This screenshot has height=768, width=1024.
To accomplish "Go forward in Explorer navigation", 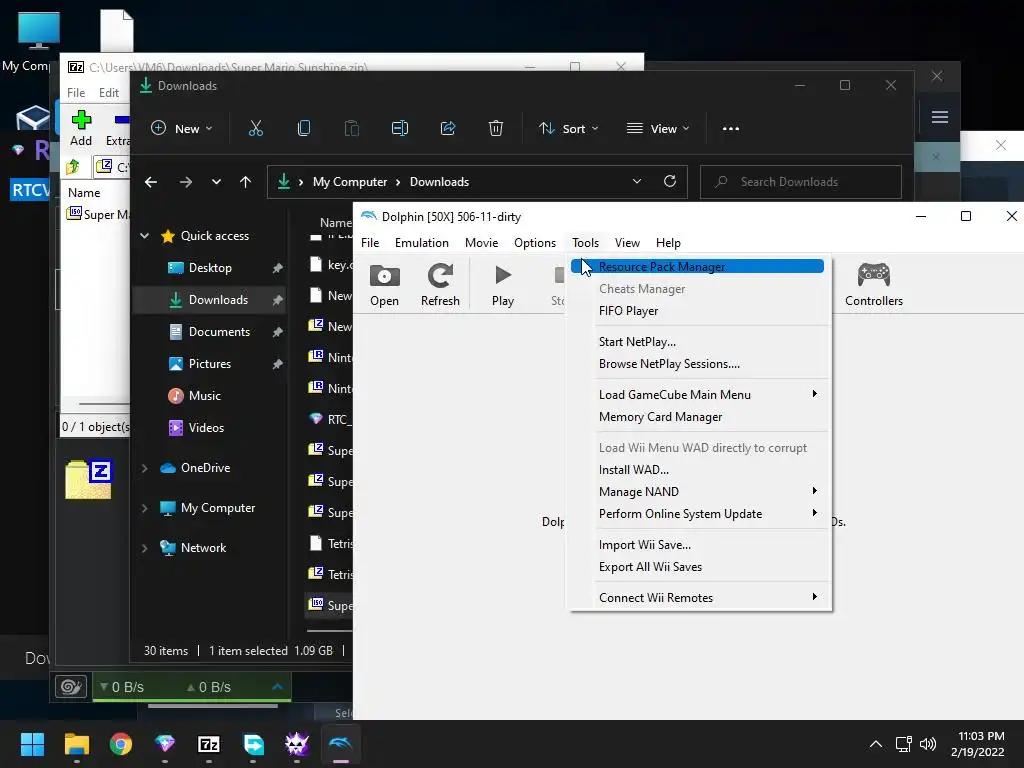I will coord(186,182).
